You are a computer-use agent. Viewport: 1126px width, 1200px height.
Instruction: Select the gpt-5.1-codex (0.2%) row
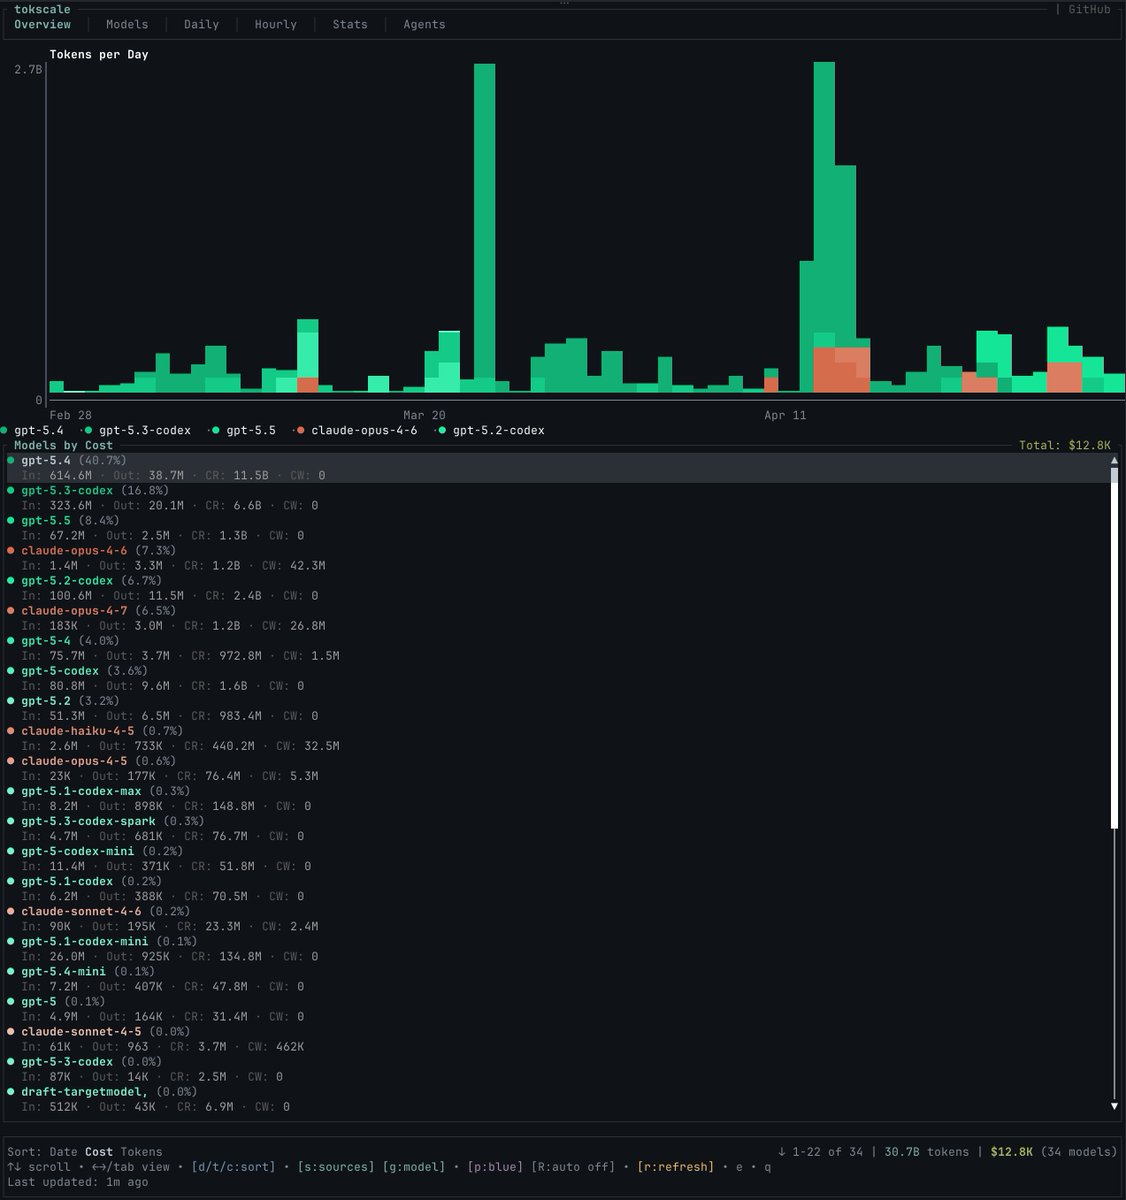558,888
